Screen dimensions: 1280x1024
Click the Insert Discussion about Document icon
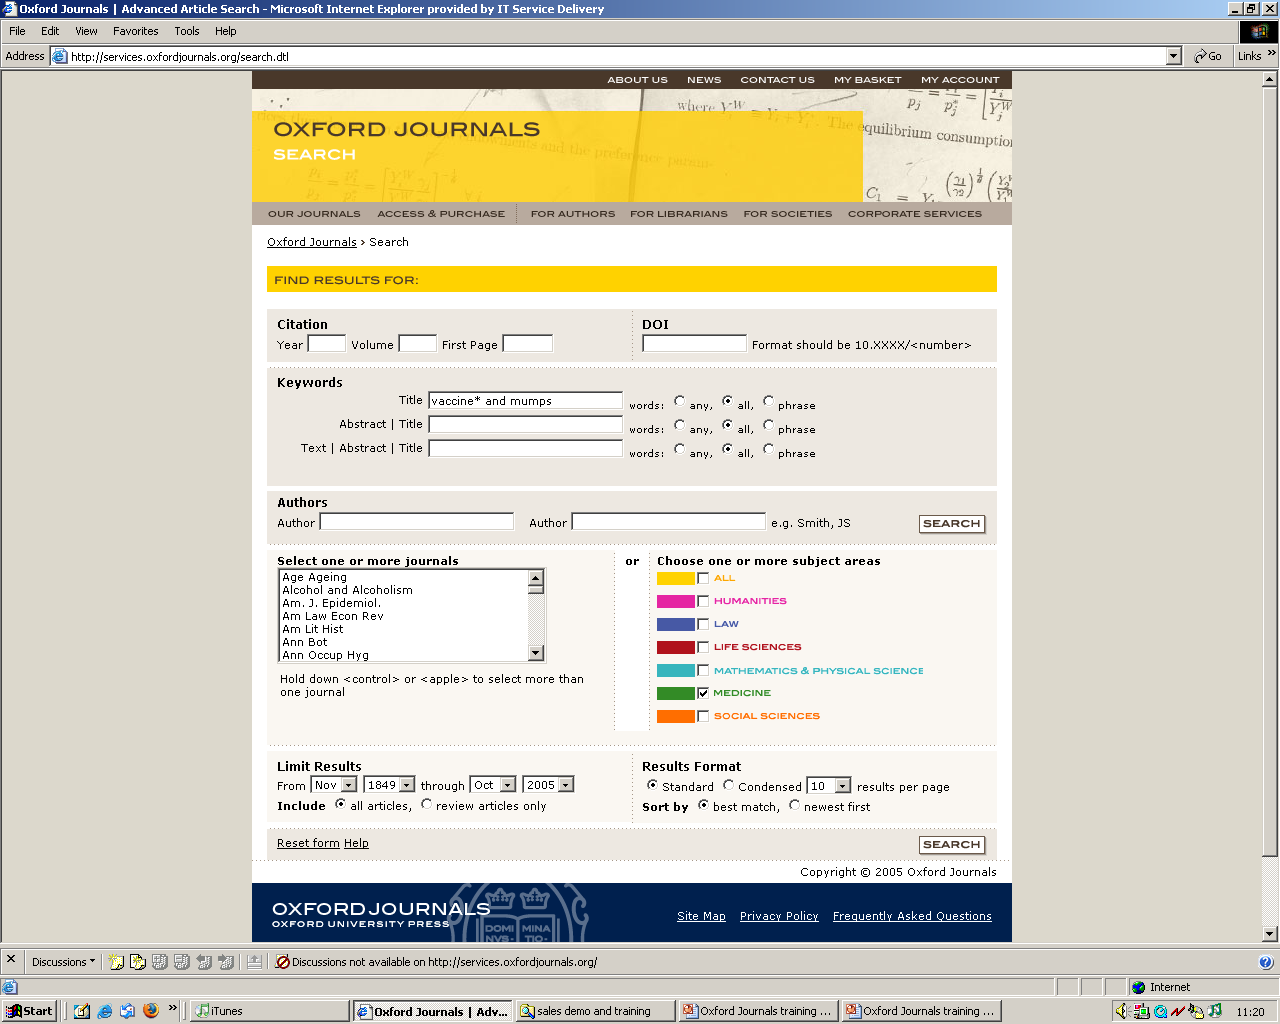click(138, 962)
